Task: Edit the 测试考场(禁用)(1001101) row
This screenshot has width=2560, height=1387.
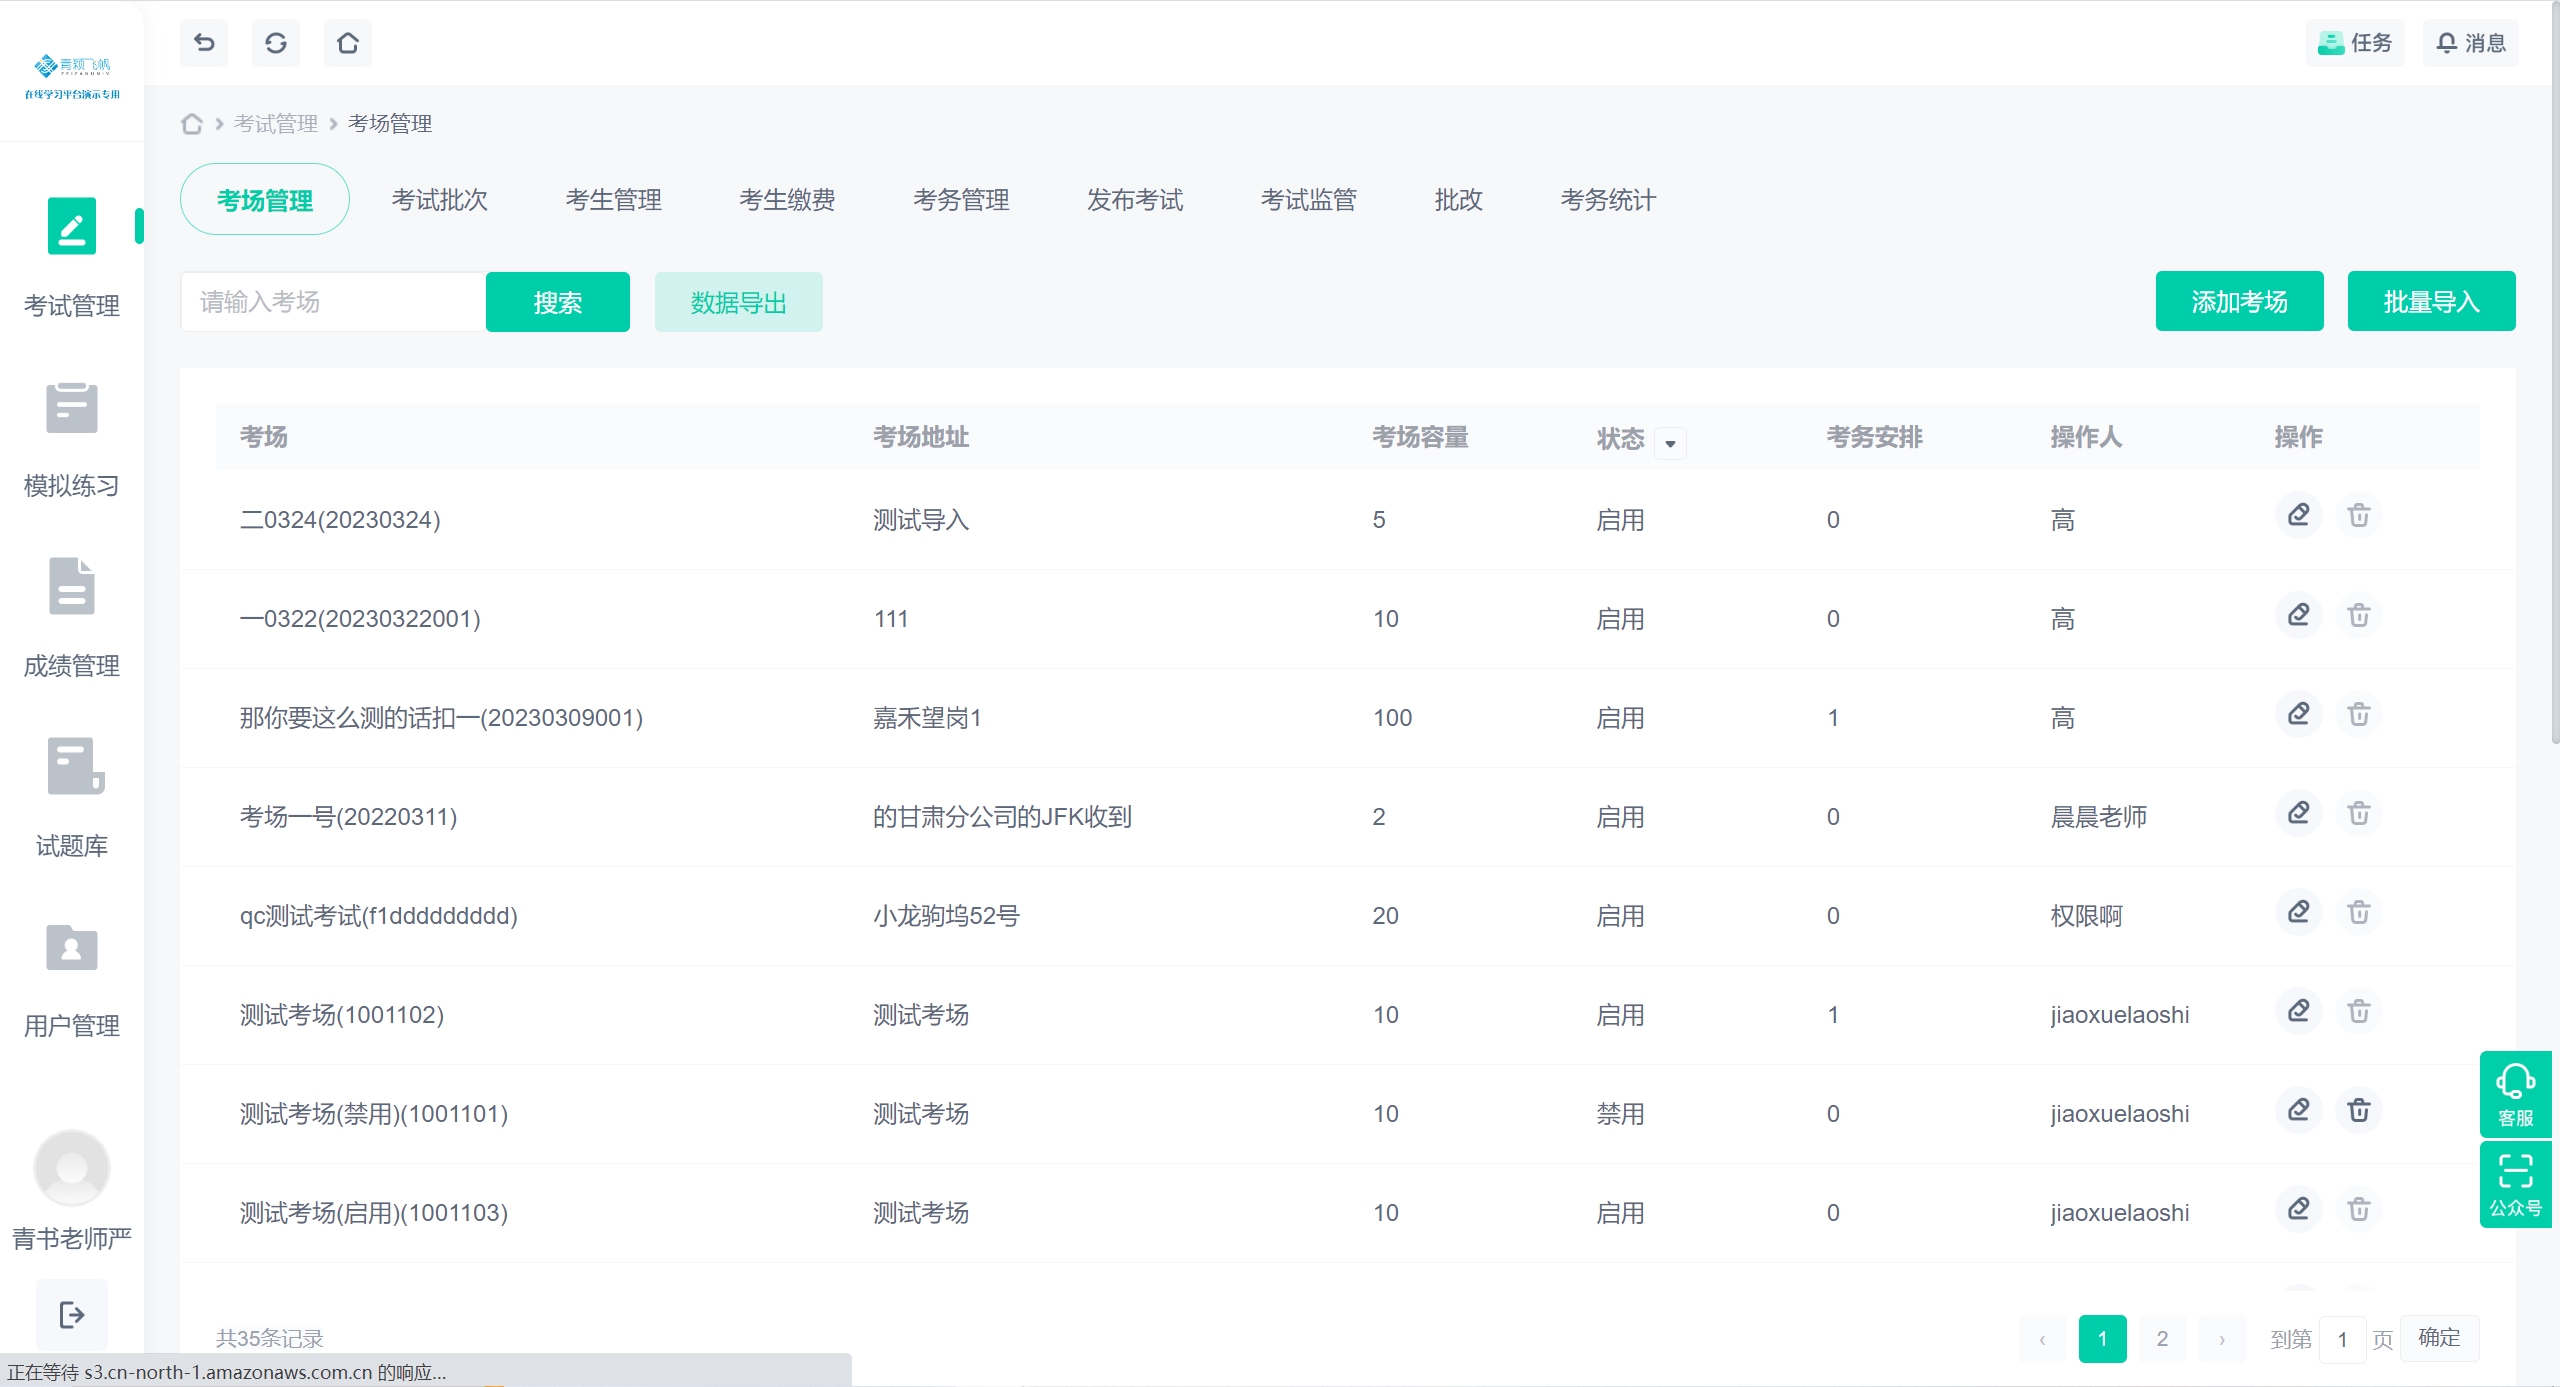Action: [2299, 1110]
